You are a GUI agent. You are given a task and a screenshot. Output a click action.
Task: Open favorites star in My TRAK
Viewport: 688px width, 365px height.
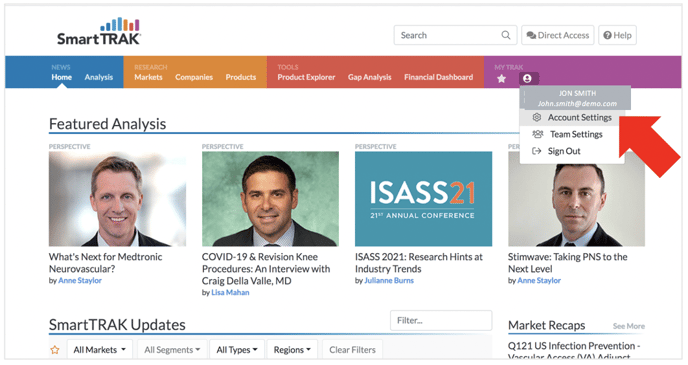point(502,79)
